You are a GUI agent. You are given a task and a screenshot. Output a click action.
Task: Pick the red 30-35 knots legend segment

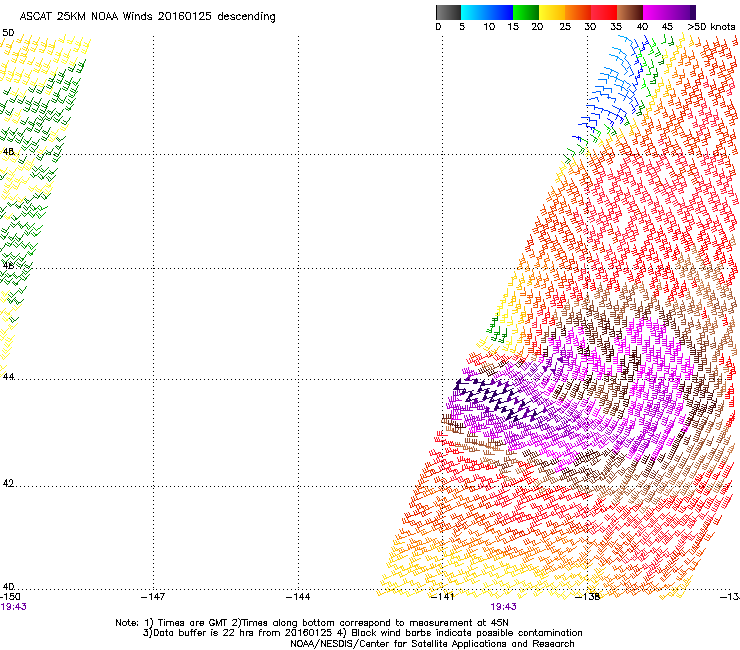click(604, 12)
